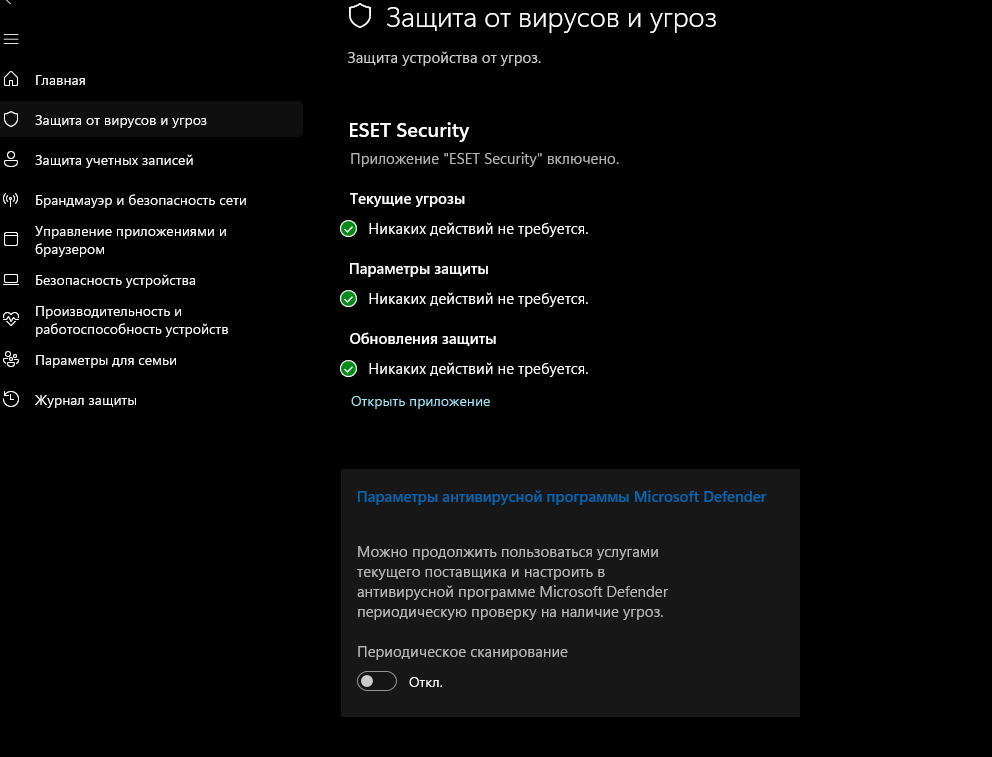
Task: Click the protection history clock icon
Action: (11, 400)
